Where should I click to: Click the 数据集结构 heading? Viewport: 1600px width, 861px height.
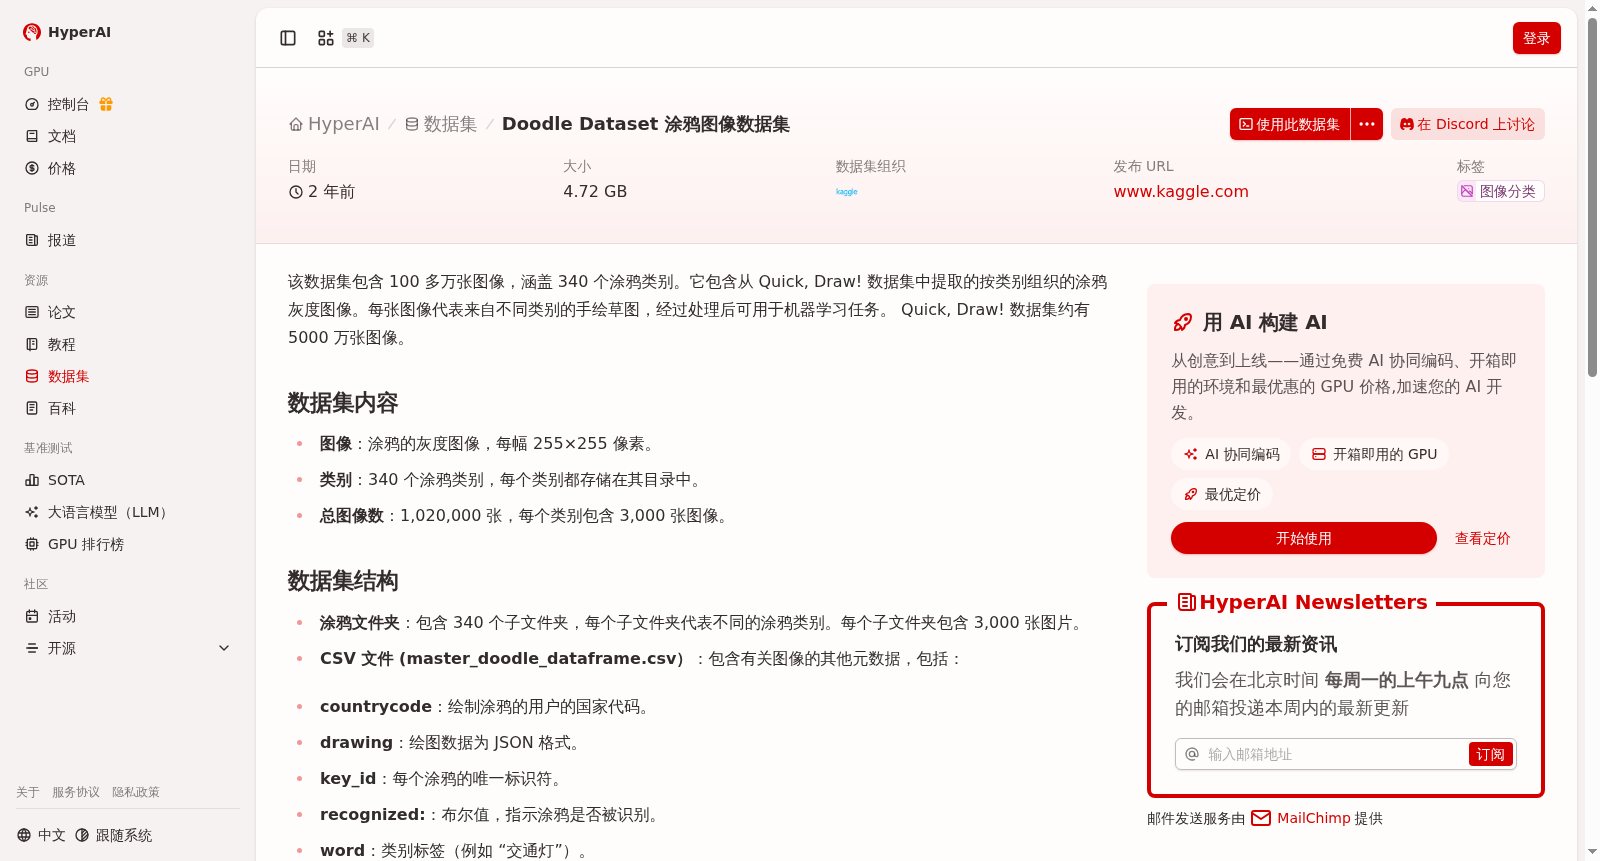click(x=343, y=581)
